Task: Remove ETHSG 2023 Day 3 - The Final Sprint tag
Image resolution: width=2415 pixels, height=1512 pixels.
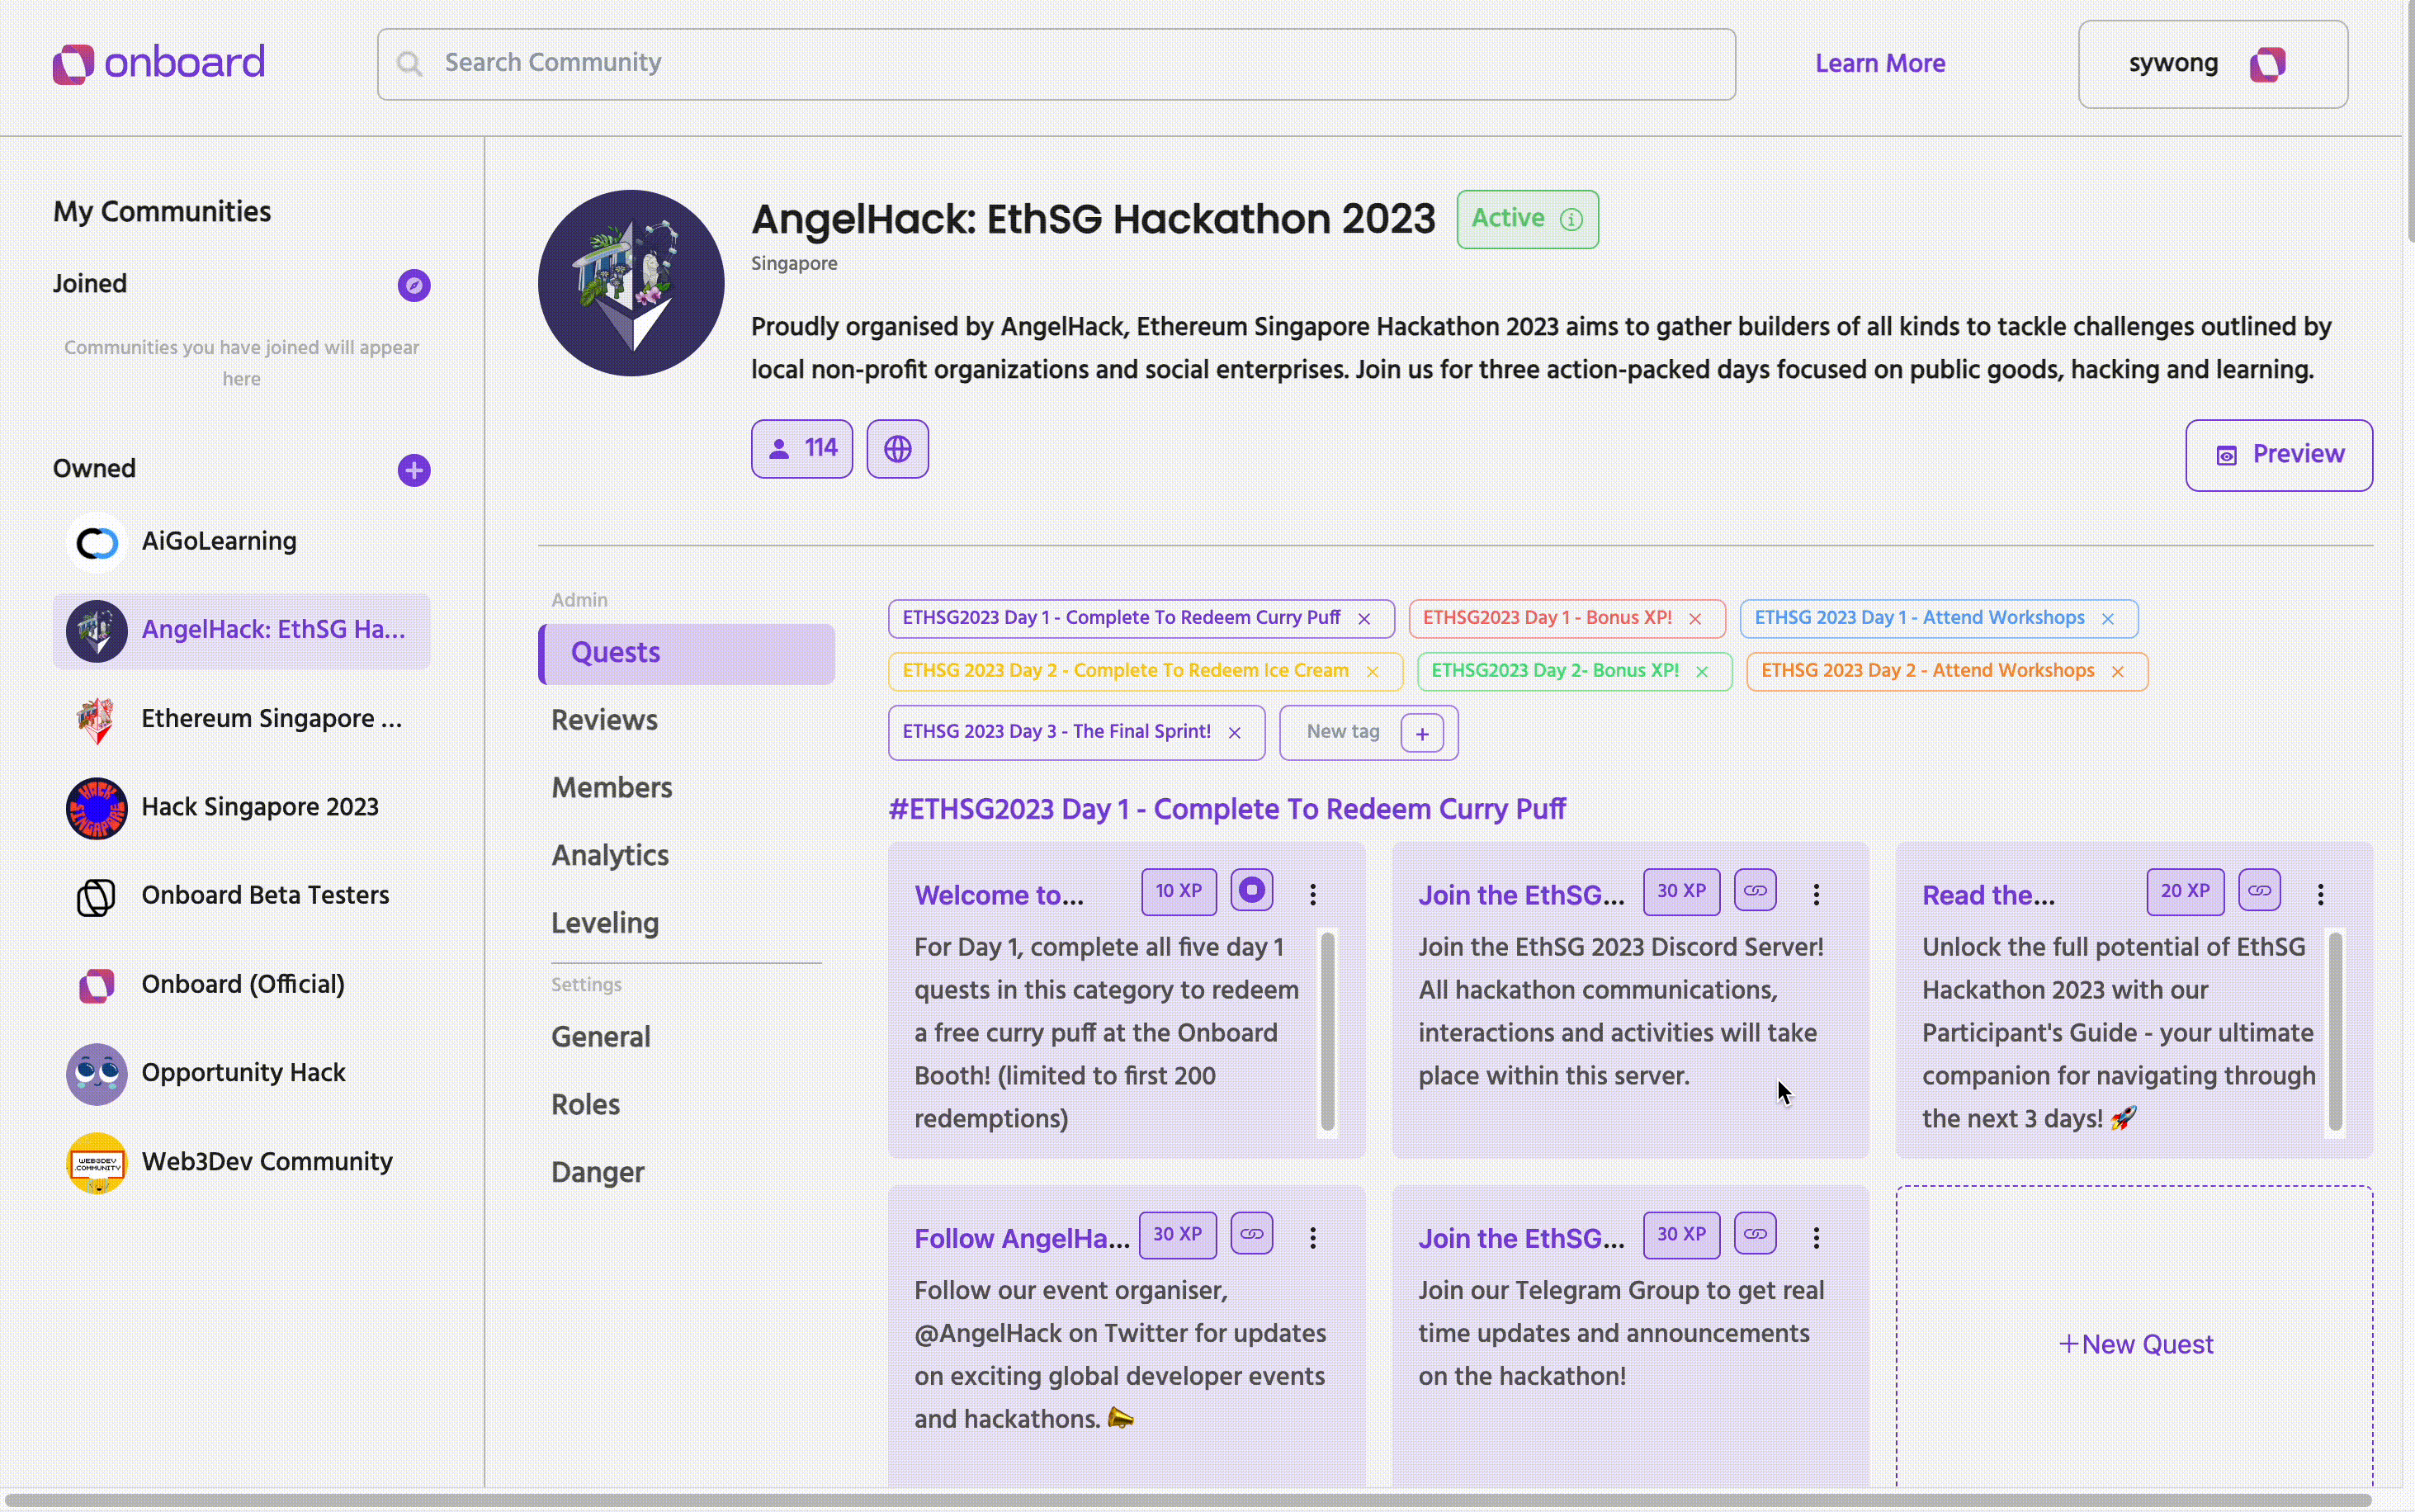Action: point(1234,733)
